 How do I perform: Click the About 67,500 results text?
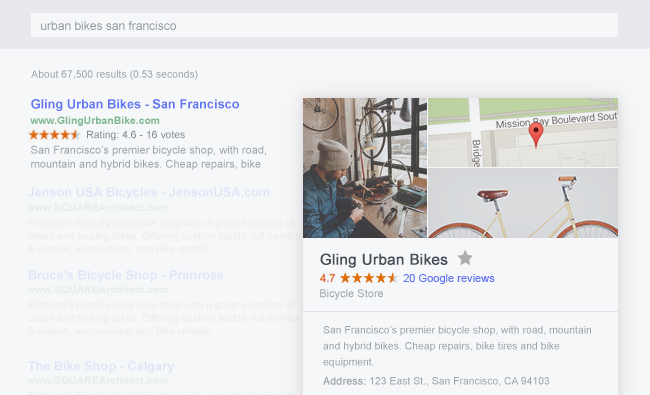(114, 74)
